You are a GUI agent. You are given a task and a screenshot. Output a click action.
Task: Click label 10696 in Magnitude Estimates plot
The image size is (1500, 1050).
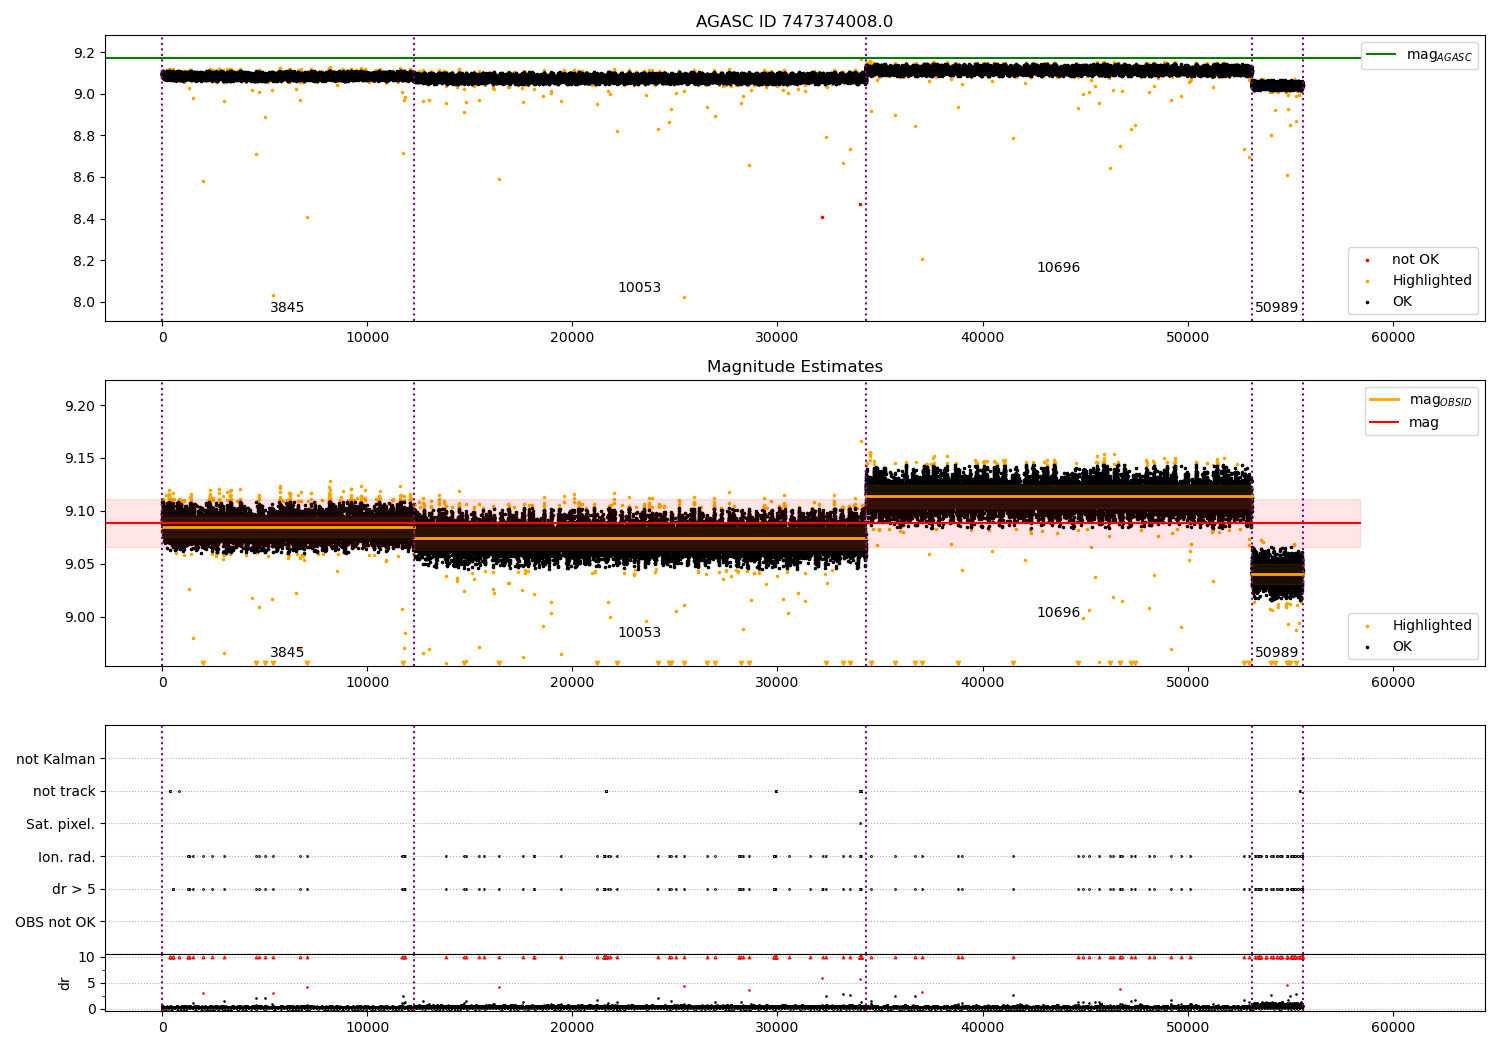pyautogui.click(x=1058, y=613)
